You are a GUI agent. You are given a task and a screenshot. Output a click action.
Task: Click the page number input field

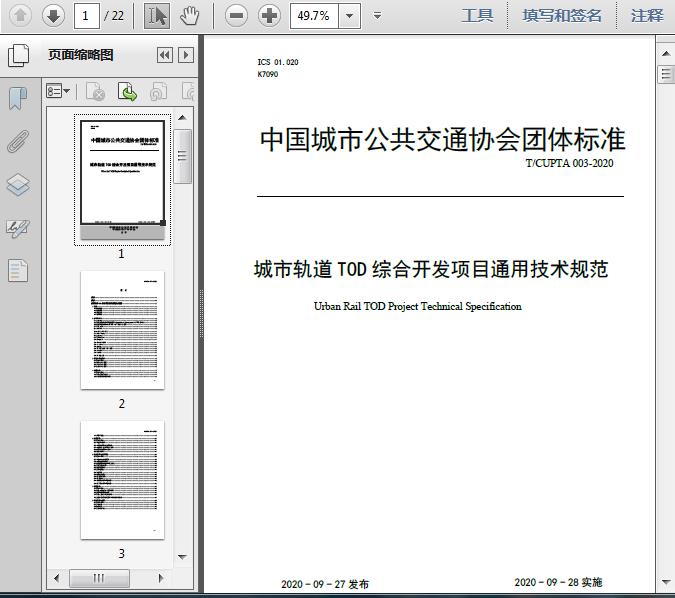(87, 16)
